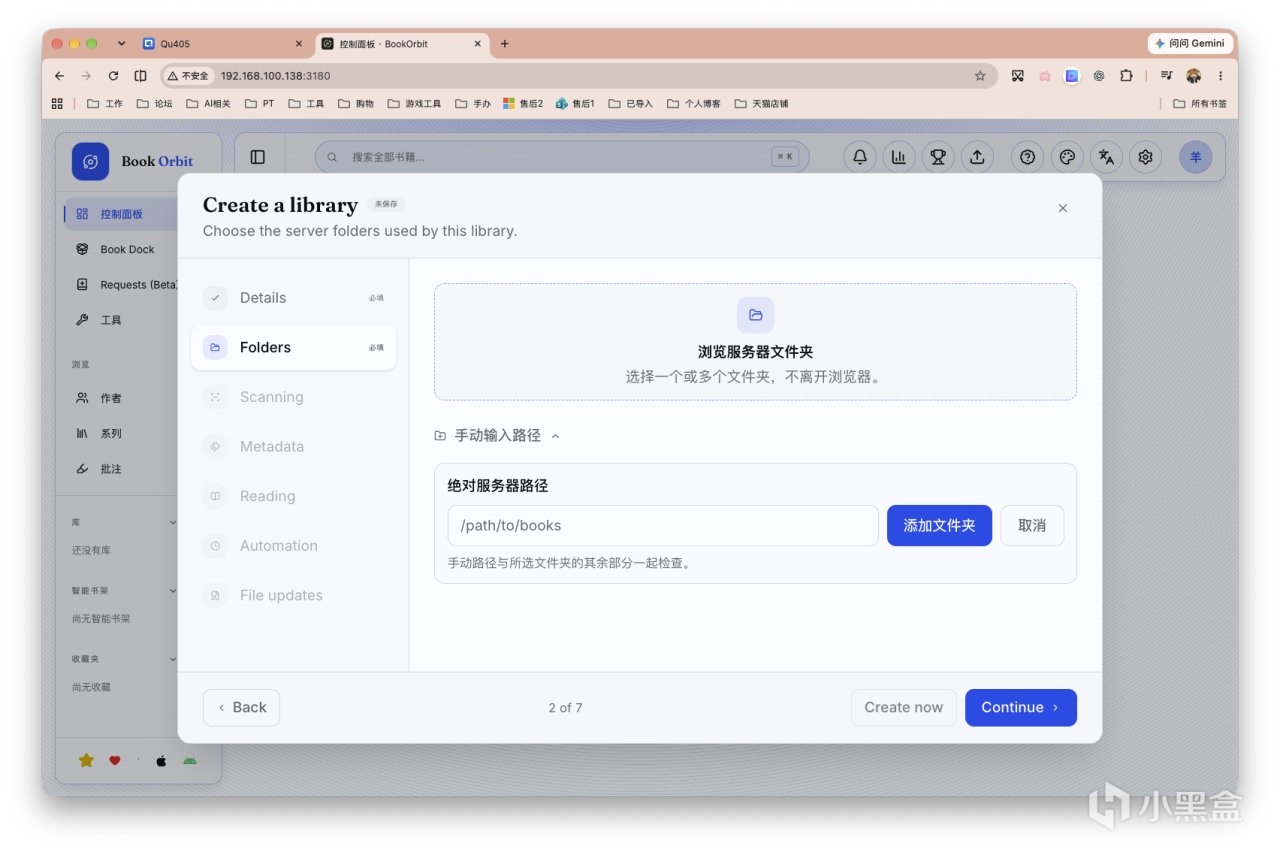Close the Create a library dialog
Viewport: 1280px width, 852px height.
(x=1062, y=208)
